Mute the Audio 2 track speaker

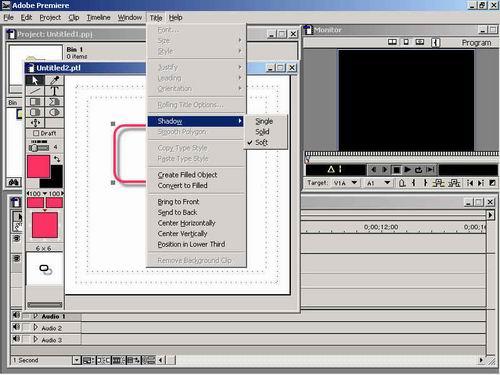16,327
